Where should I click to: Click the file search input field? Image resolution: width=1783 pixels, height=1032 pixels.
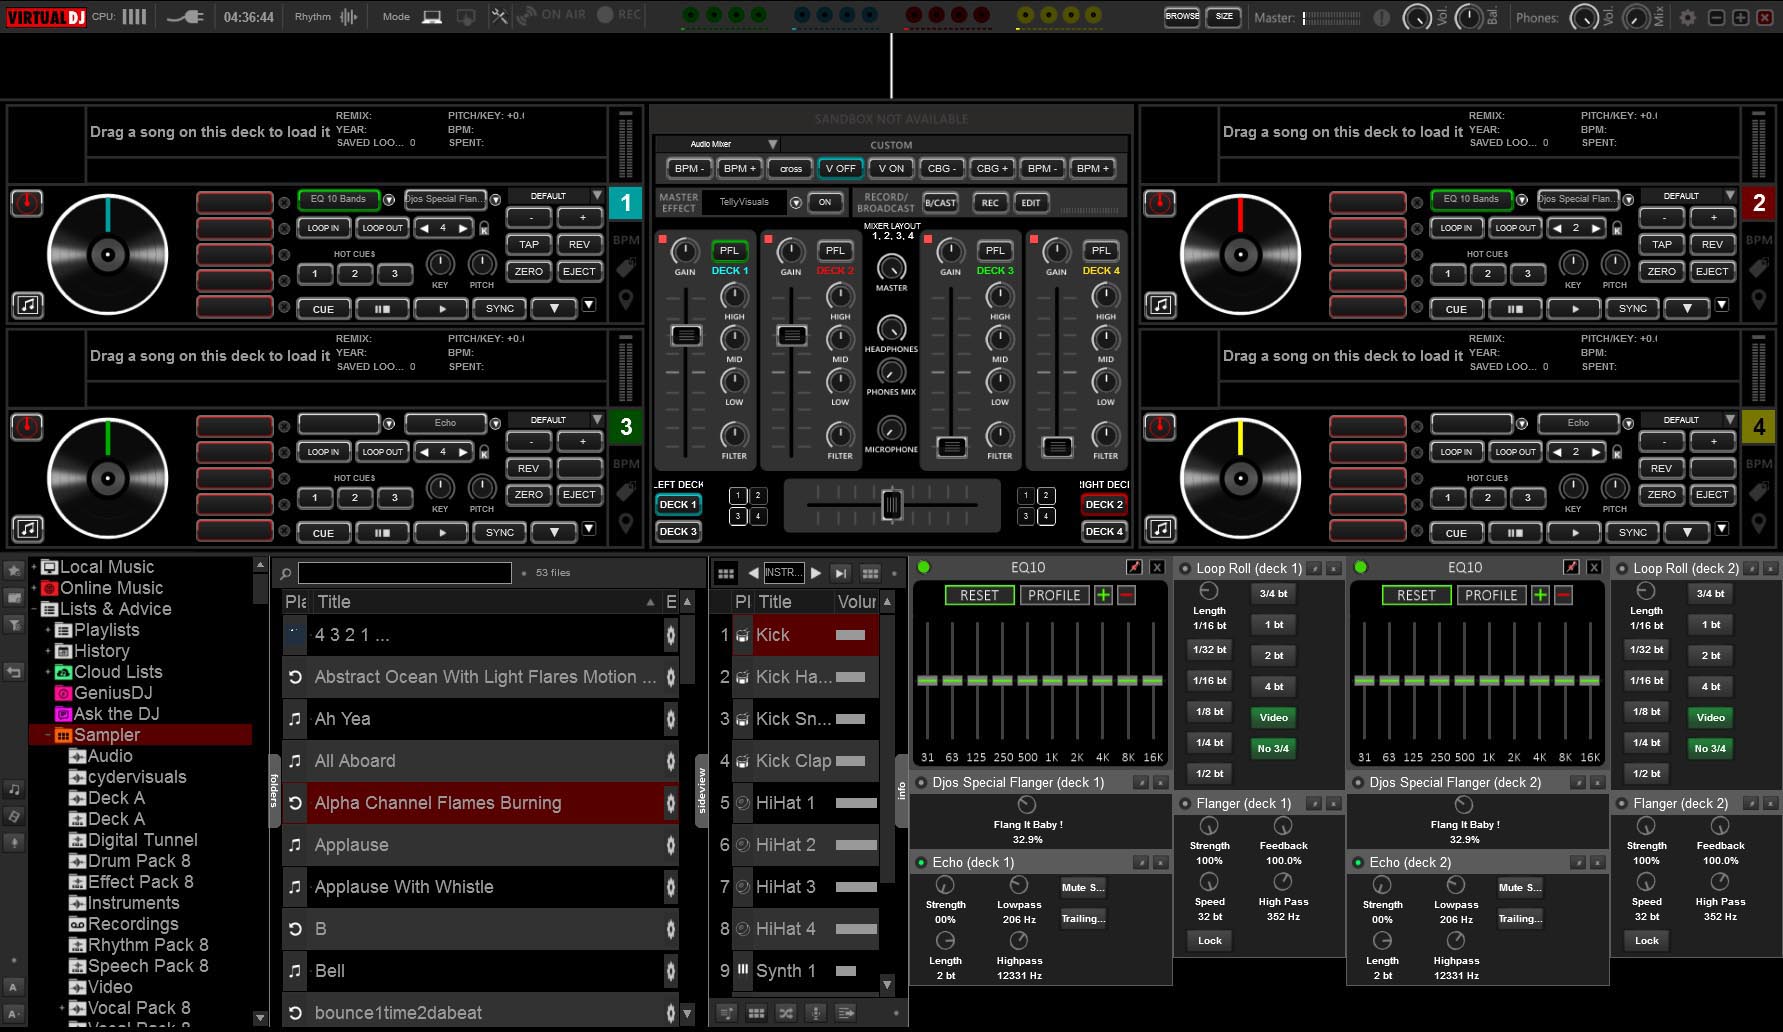pos(405,573)
